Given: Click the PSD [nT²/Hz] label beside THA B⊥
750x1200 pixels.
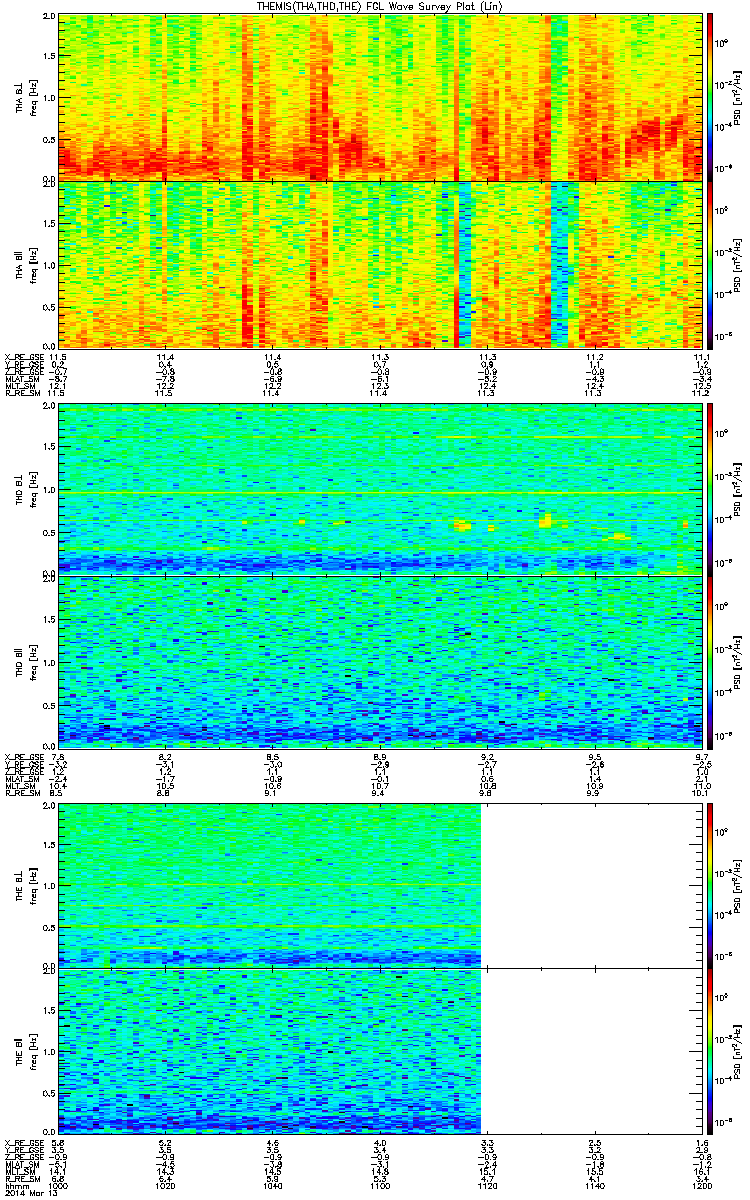Looking at the screenshot, I should pyautogui.click(x=737, y=98).
